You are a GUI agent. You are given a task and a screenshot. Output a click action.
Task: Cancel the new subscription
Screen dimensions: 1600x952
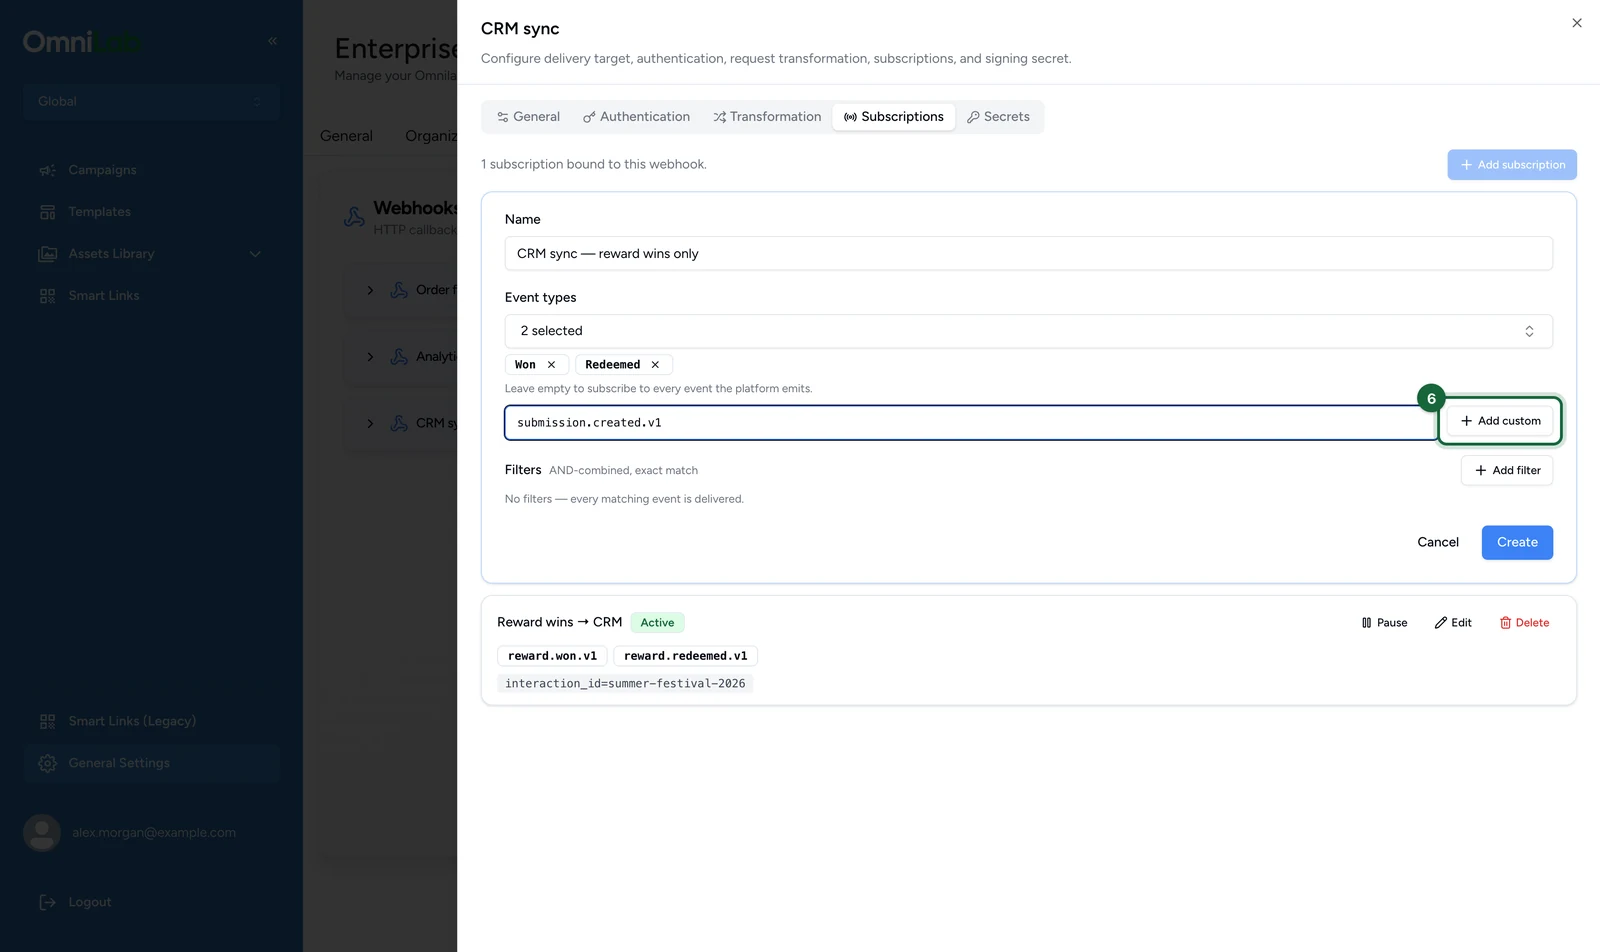coord(1438,542)
